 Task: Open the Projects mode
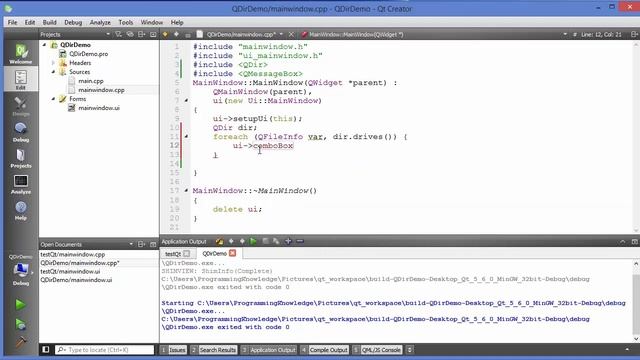(x=20, y=158)
